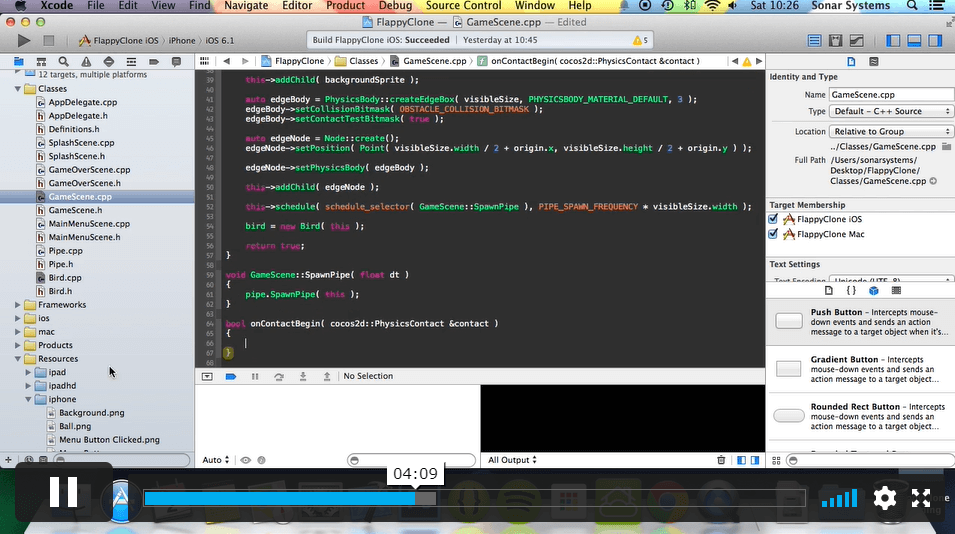Step out in the debug bar
Viewport: 955px width, 534px height.
pyautogui.click(x=326, y=376)
